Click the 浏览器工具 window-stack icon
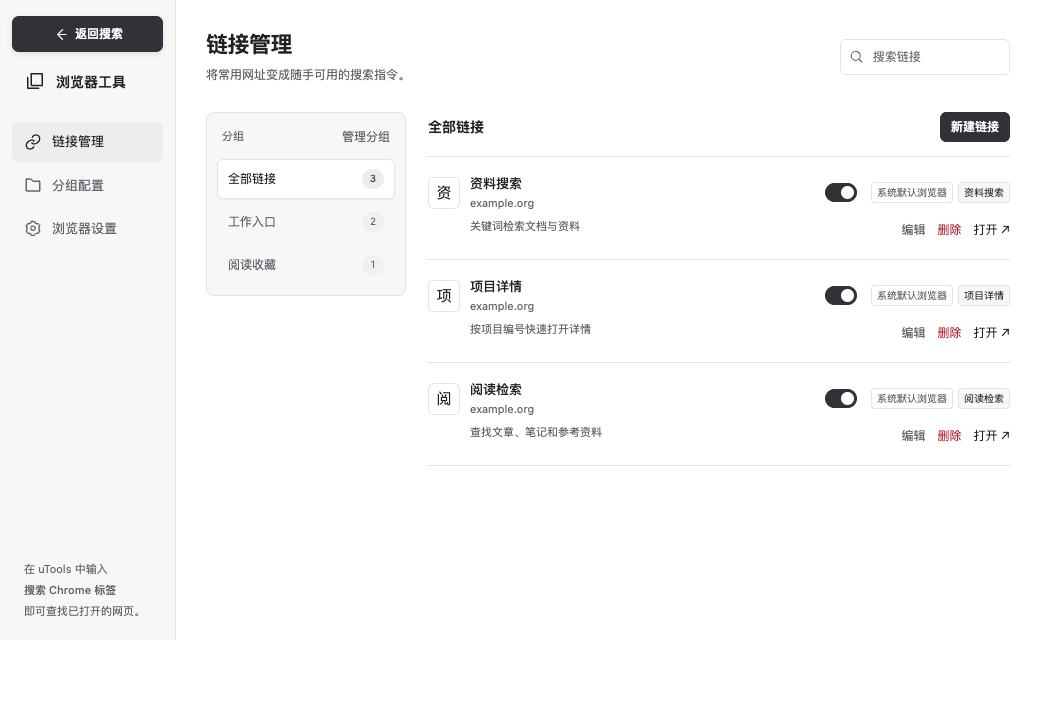The image size is (1040, 720). click(x=34, y=82)
